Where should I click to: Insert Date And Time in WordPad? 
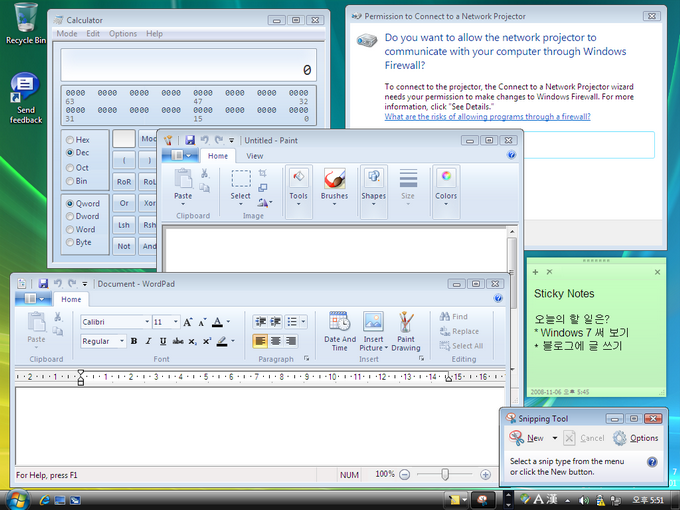coord(340,331)
